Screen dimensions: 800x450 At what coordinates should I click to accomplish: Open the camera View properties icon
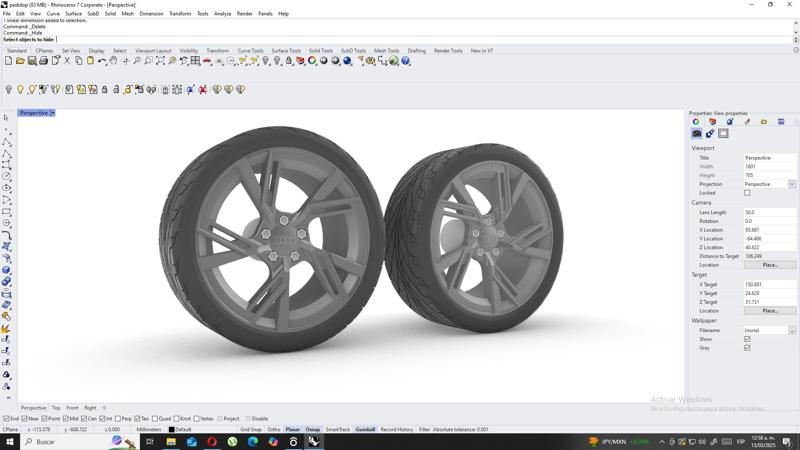pos(697,133)
